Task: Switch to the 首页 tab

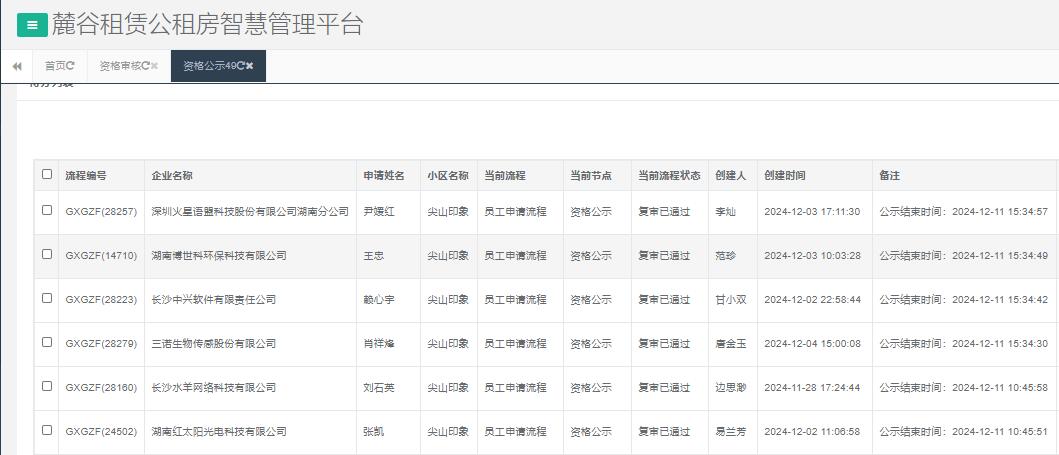Action: coord(54,66)
